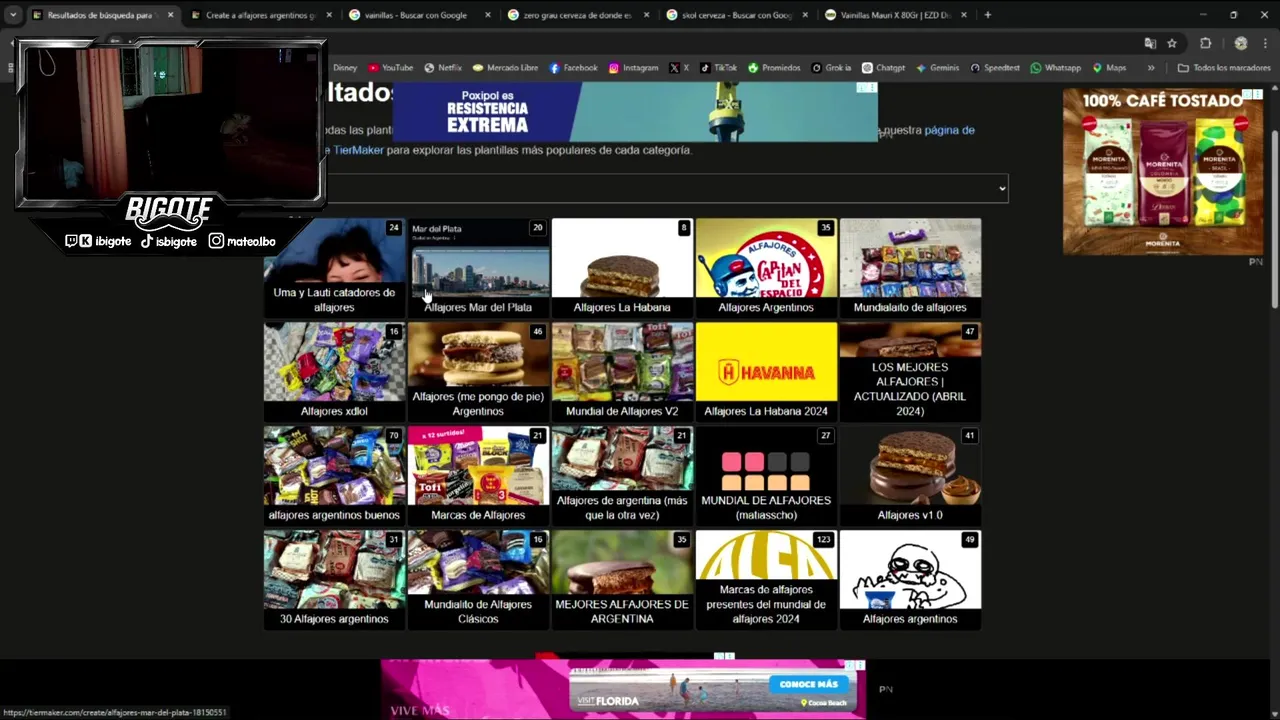
Task: Click 'CONOCE MÁS' on the Visit Florida ad
Action: tap(808, 684)
